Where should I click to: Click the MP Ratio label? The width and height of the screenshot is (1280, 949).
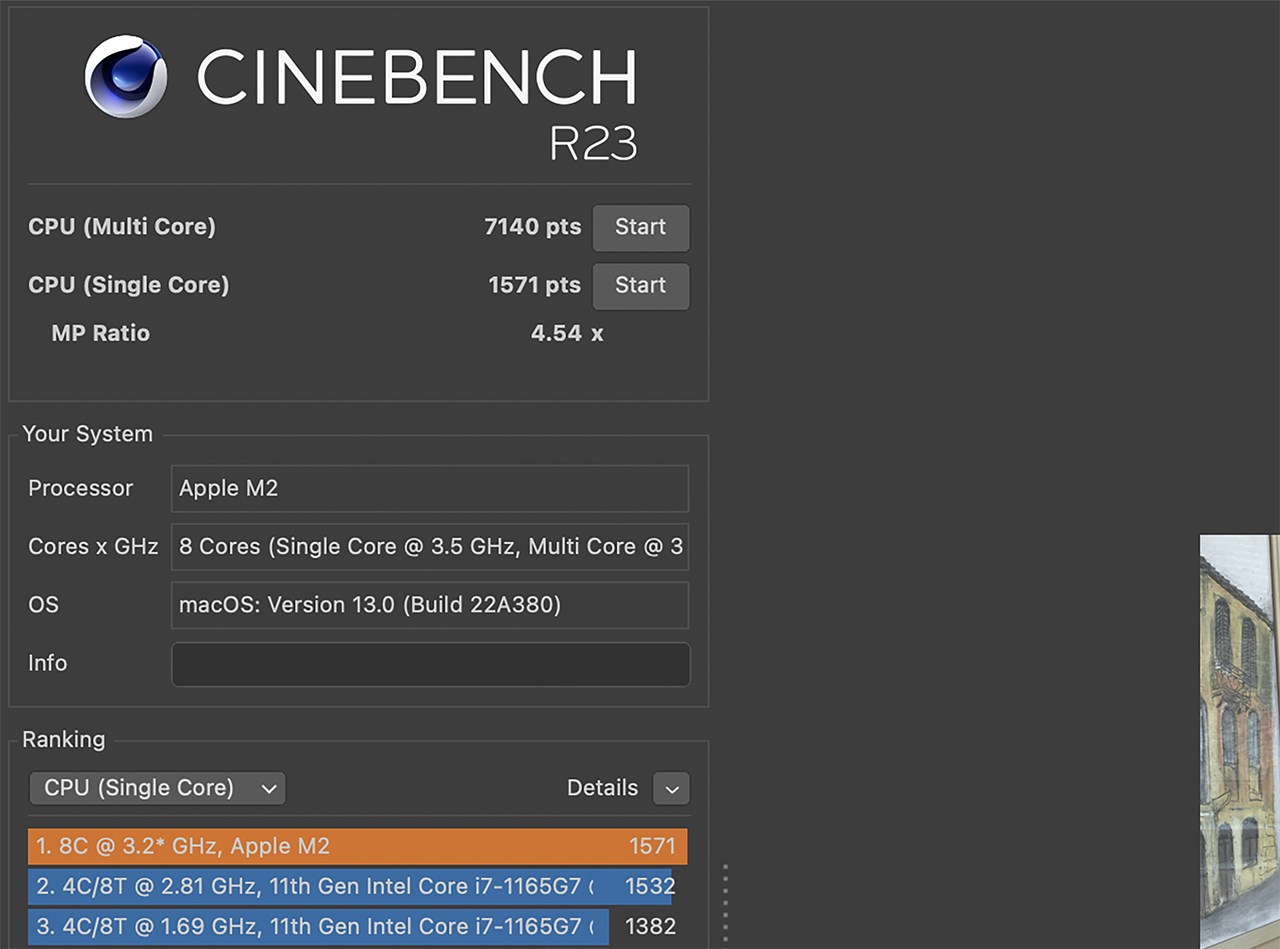pyautogui.click(x=100, y=333)
